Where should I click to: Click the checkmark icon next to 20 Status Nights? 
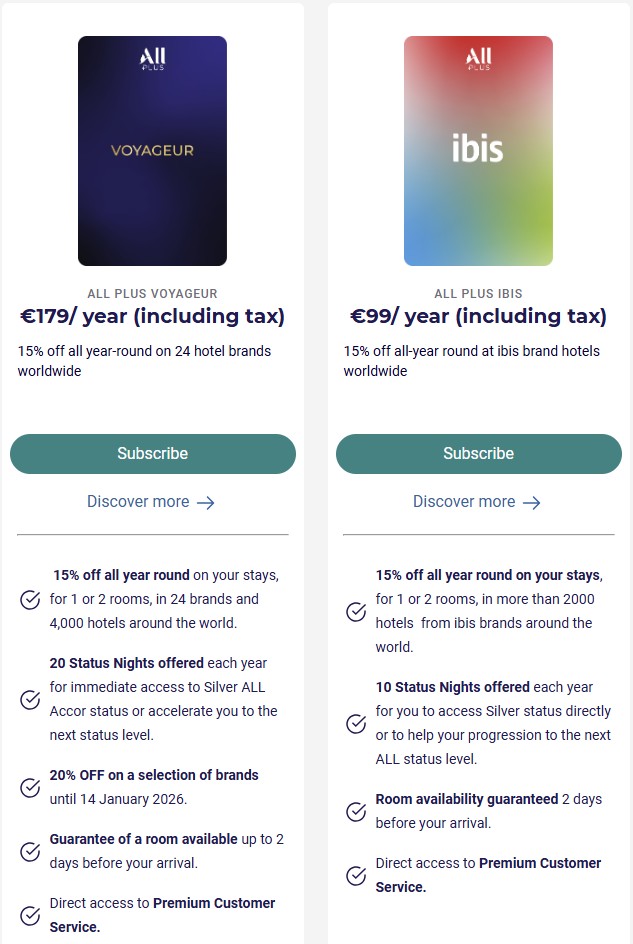29,700
